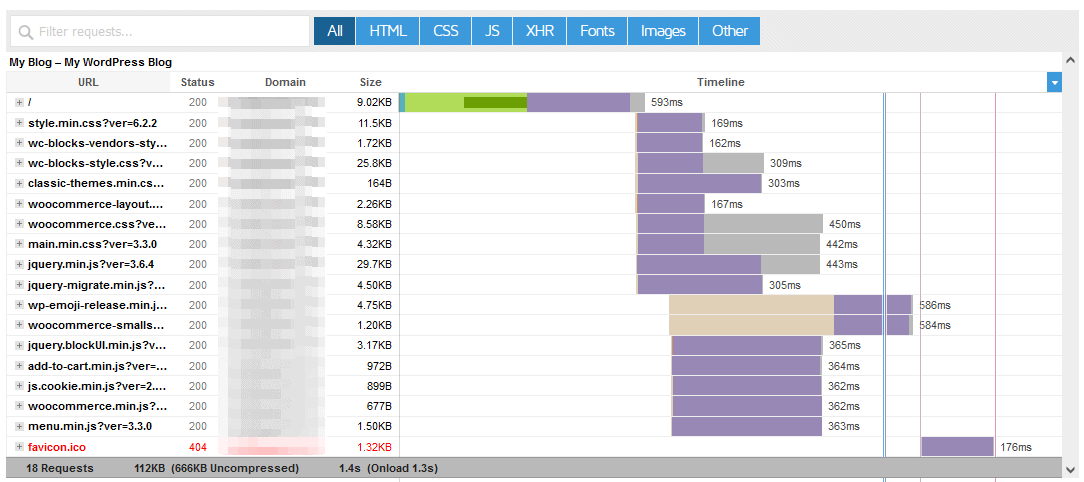Expand the classic-themes.min.css request row
This screenshot has width=1084, height=482.
[x=19, y=183]
